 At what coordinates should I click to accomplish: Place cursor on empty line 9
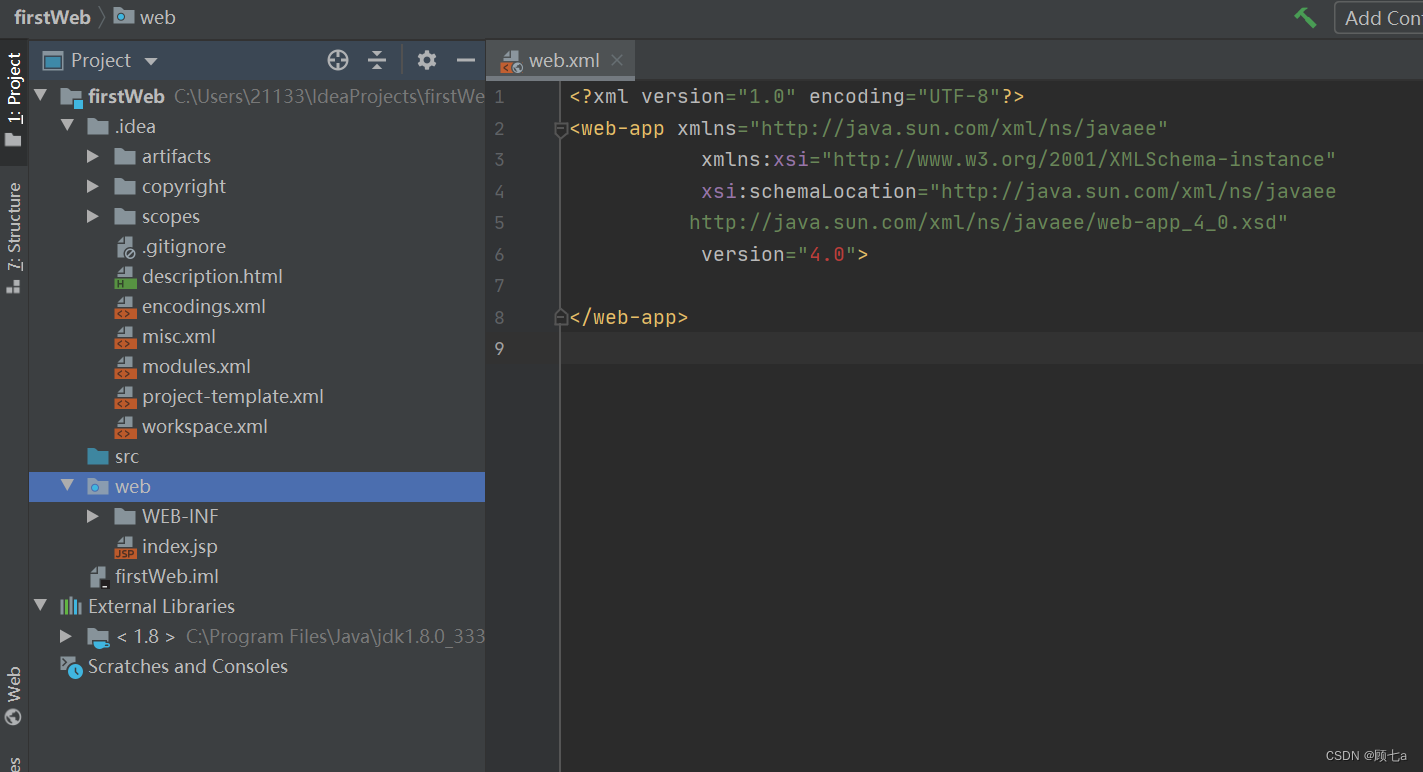click(991, 348)
